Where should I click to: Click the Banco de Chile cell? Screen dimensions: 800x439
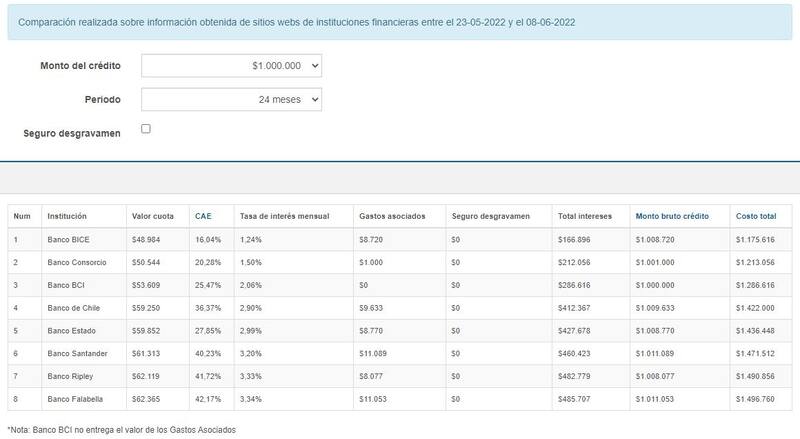(x=74, y=308)
